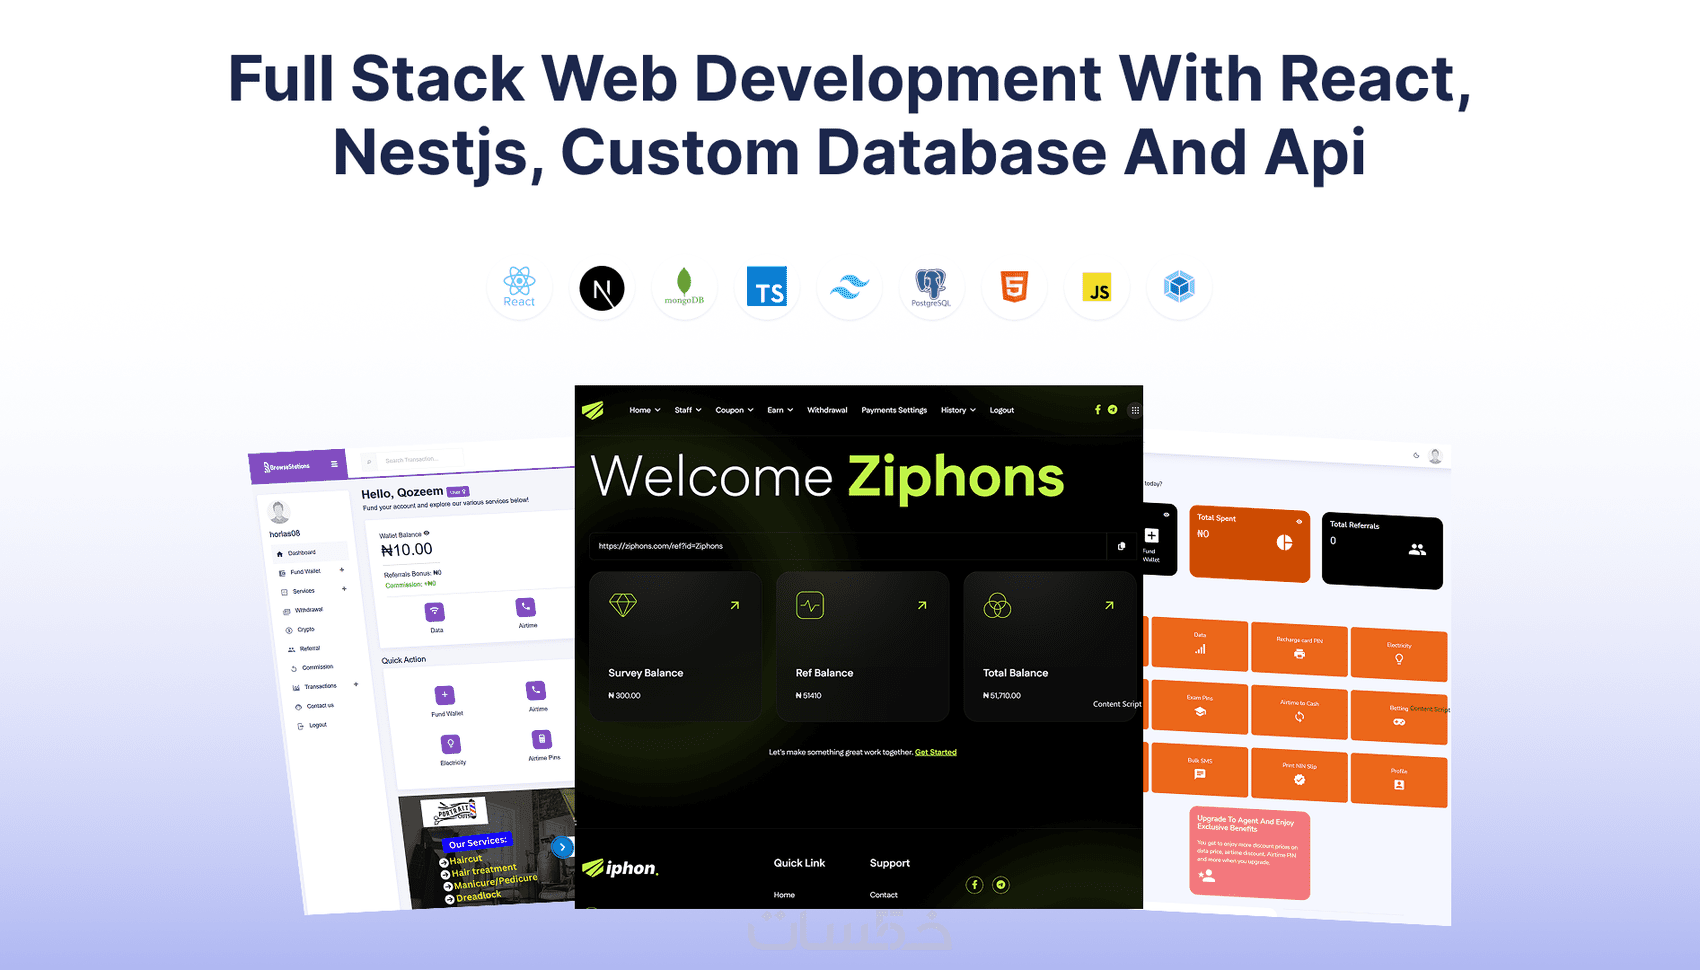Click the black Total Referrals card
Screen dimensions: 1700x970
(1382, 550)
